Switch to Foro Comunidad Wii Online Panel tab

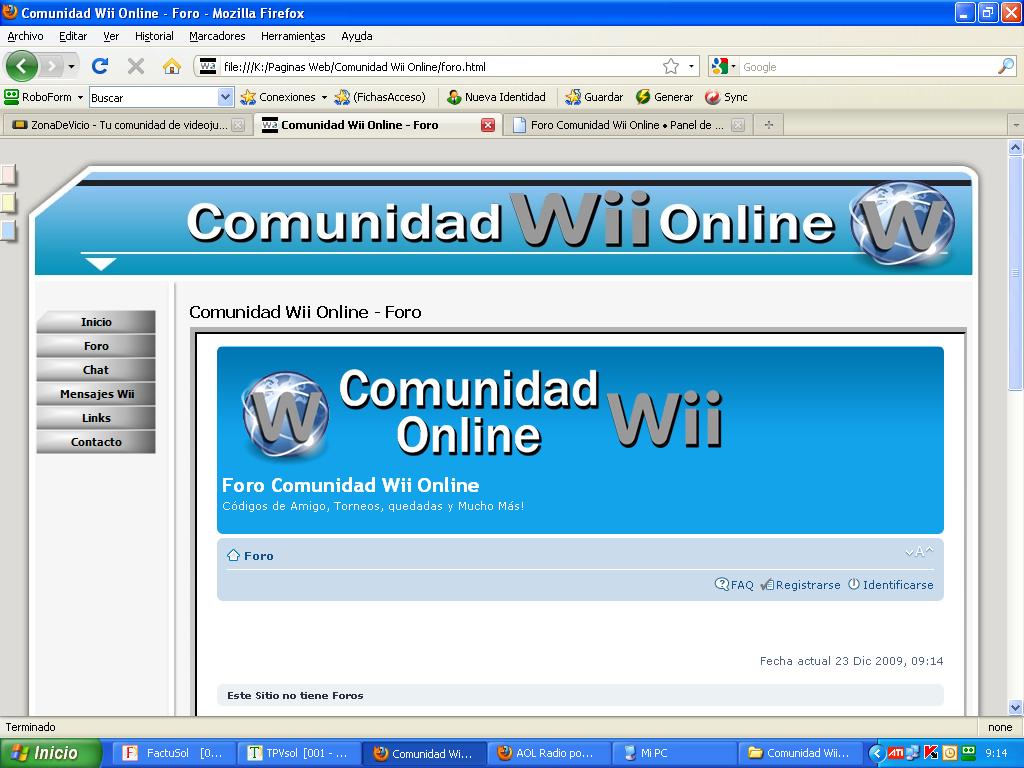point(627,125)
